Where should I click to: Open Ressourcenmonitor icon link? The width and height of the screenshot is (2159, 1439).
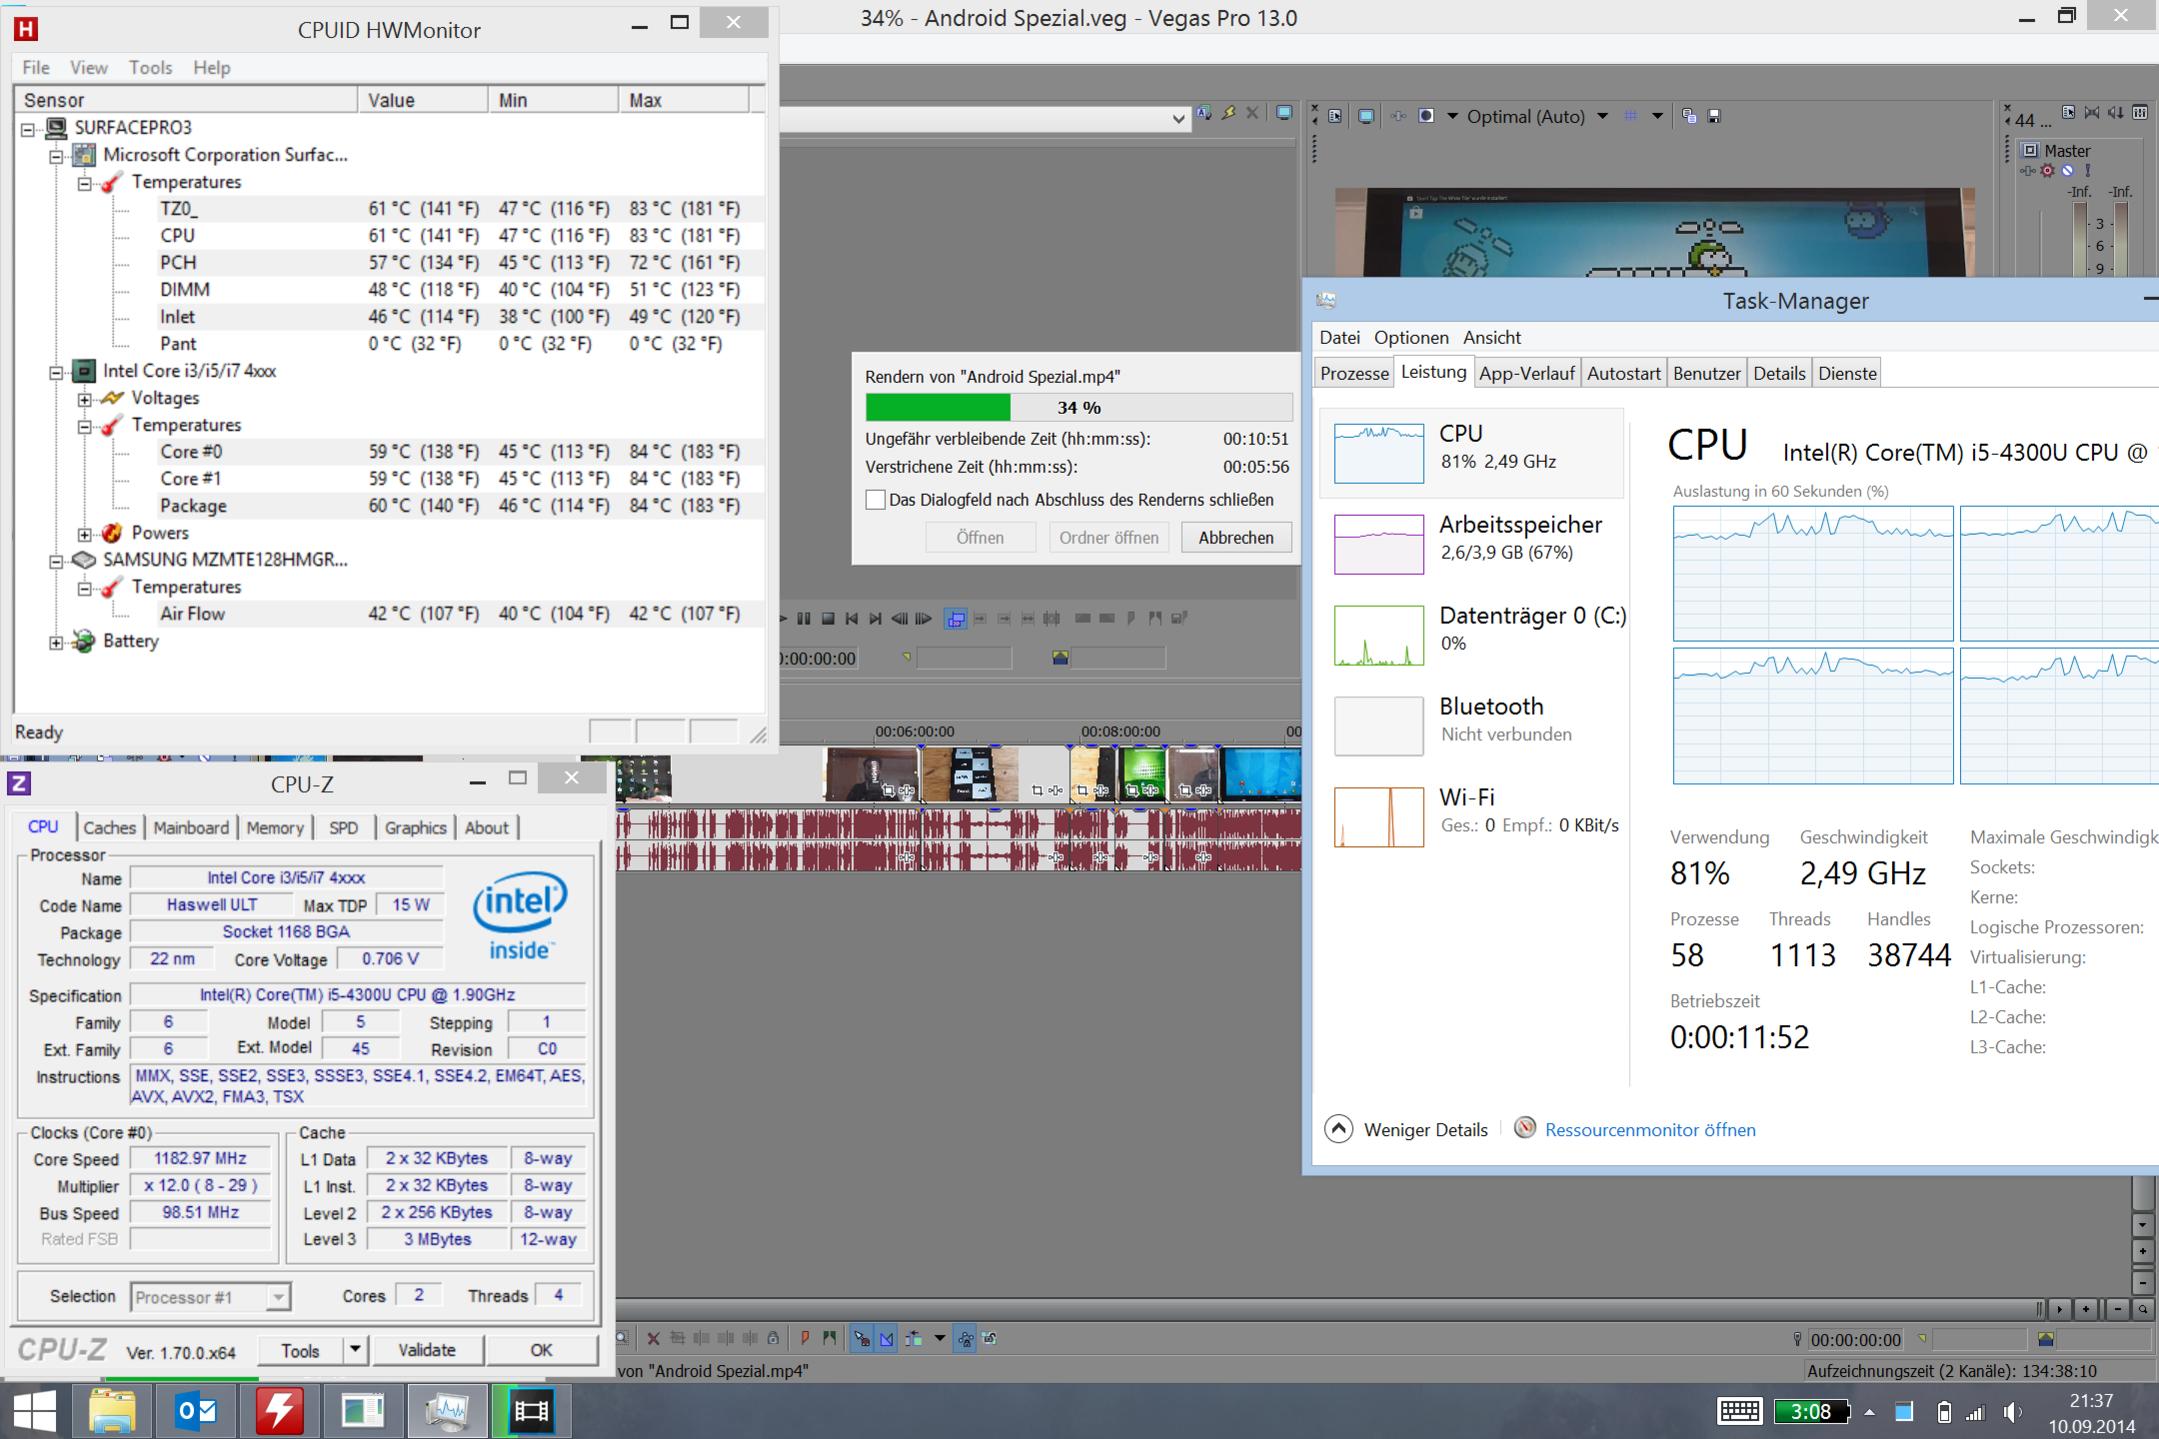(x=1525, y=1128)
